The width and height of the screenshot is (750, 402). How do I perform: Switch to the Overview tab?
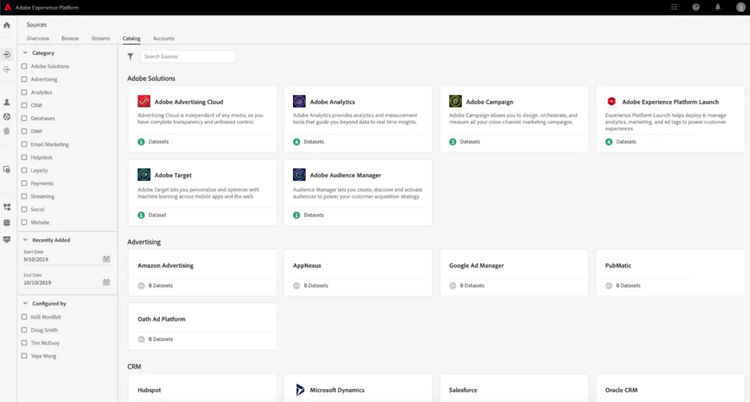(38, 38)
